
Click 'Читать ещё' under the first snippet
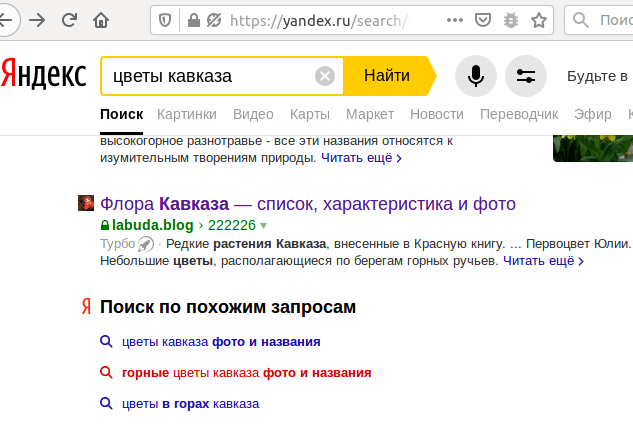(361, 158)
